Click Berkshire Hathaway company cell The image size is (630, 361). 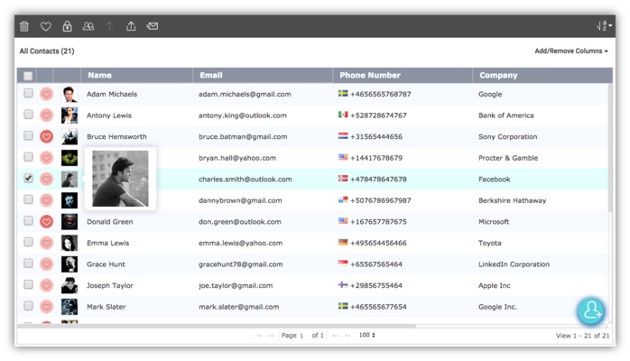512,200
